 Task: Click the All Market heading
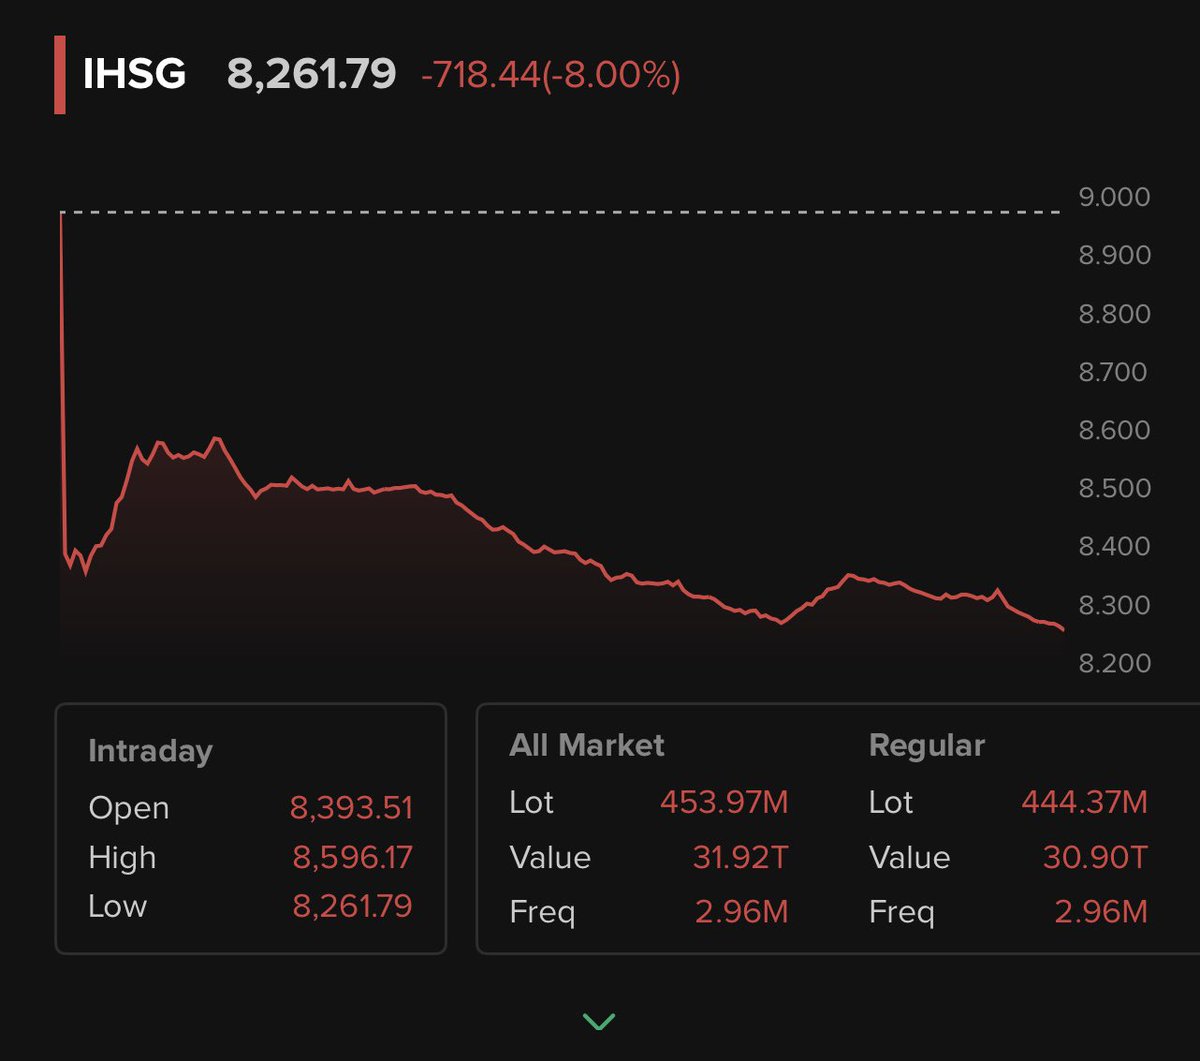coord(587,745)
